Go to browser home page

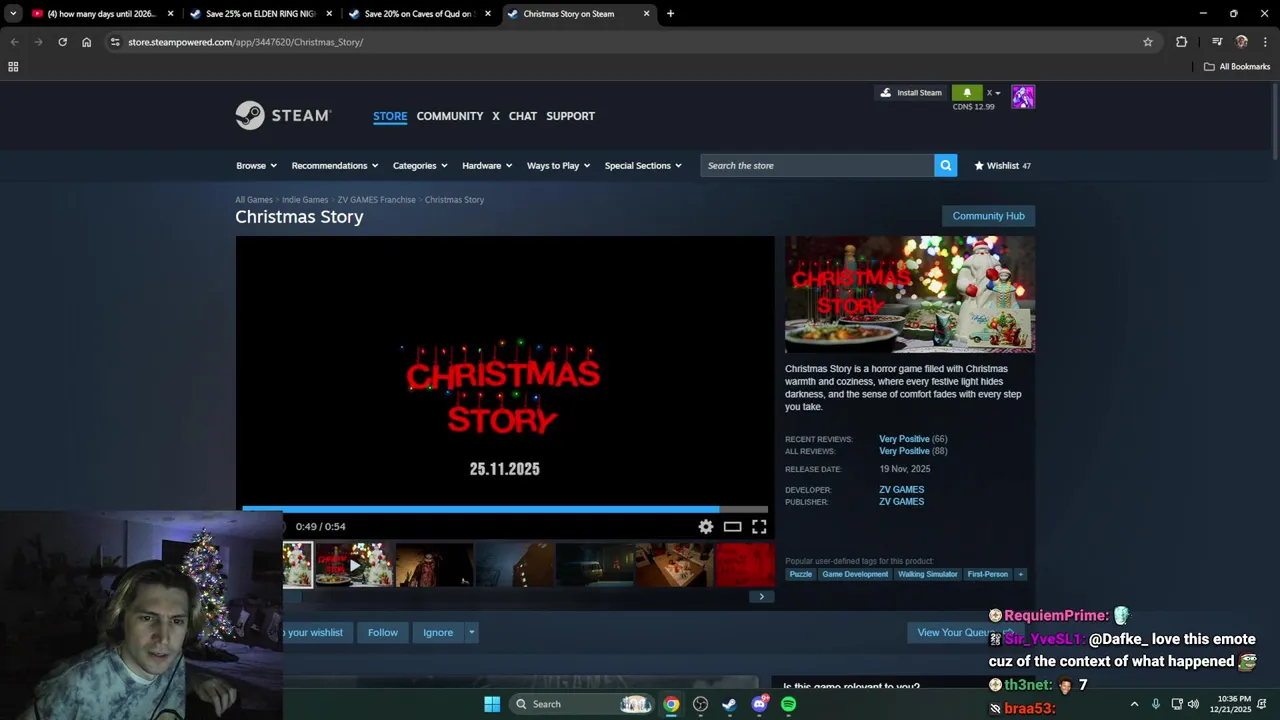pos(86,42)
